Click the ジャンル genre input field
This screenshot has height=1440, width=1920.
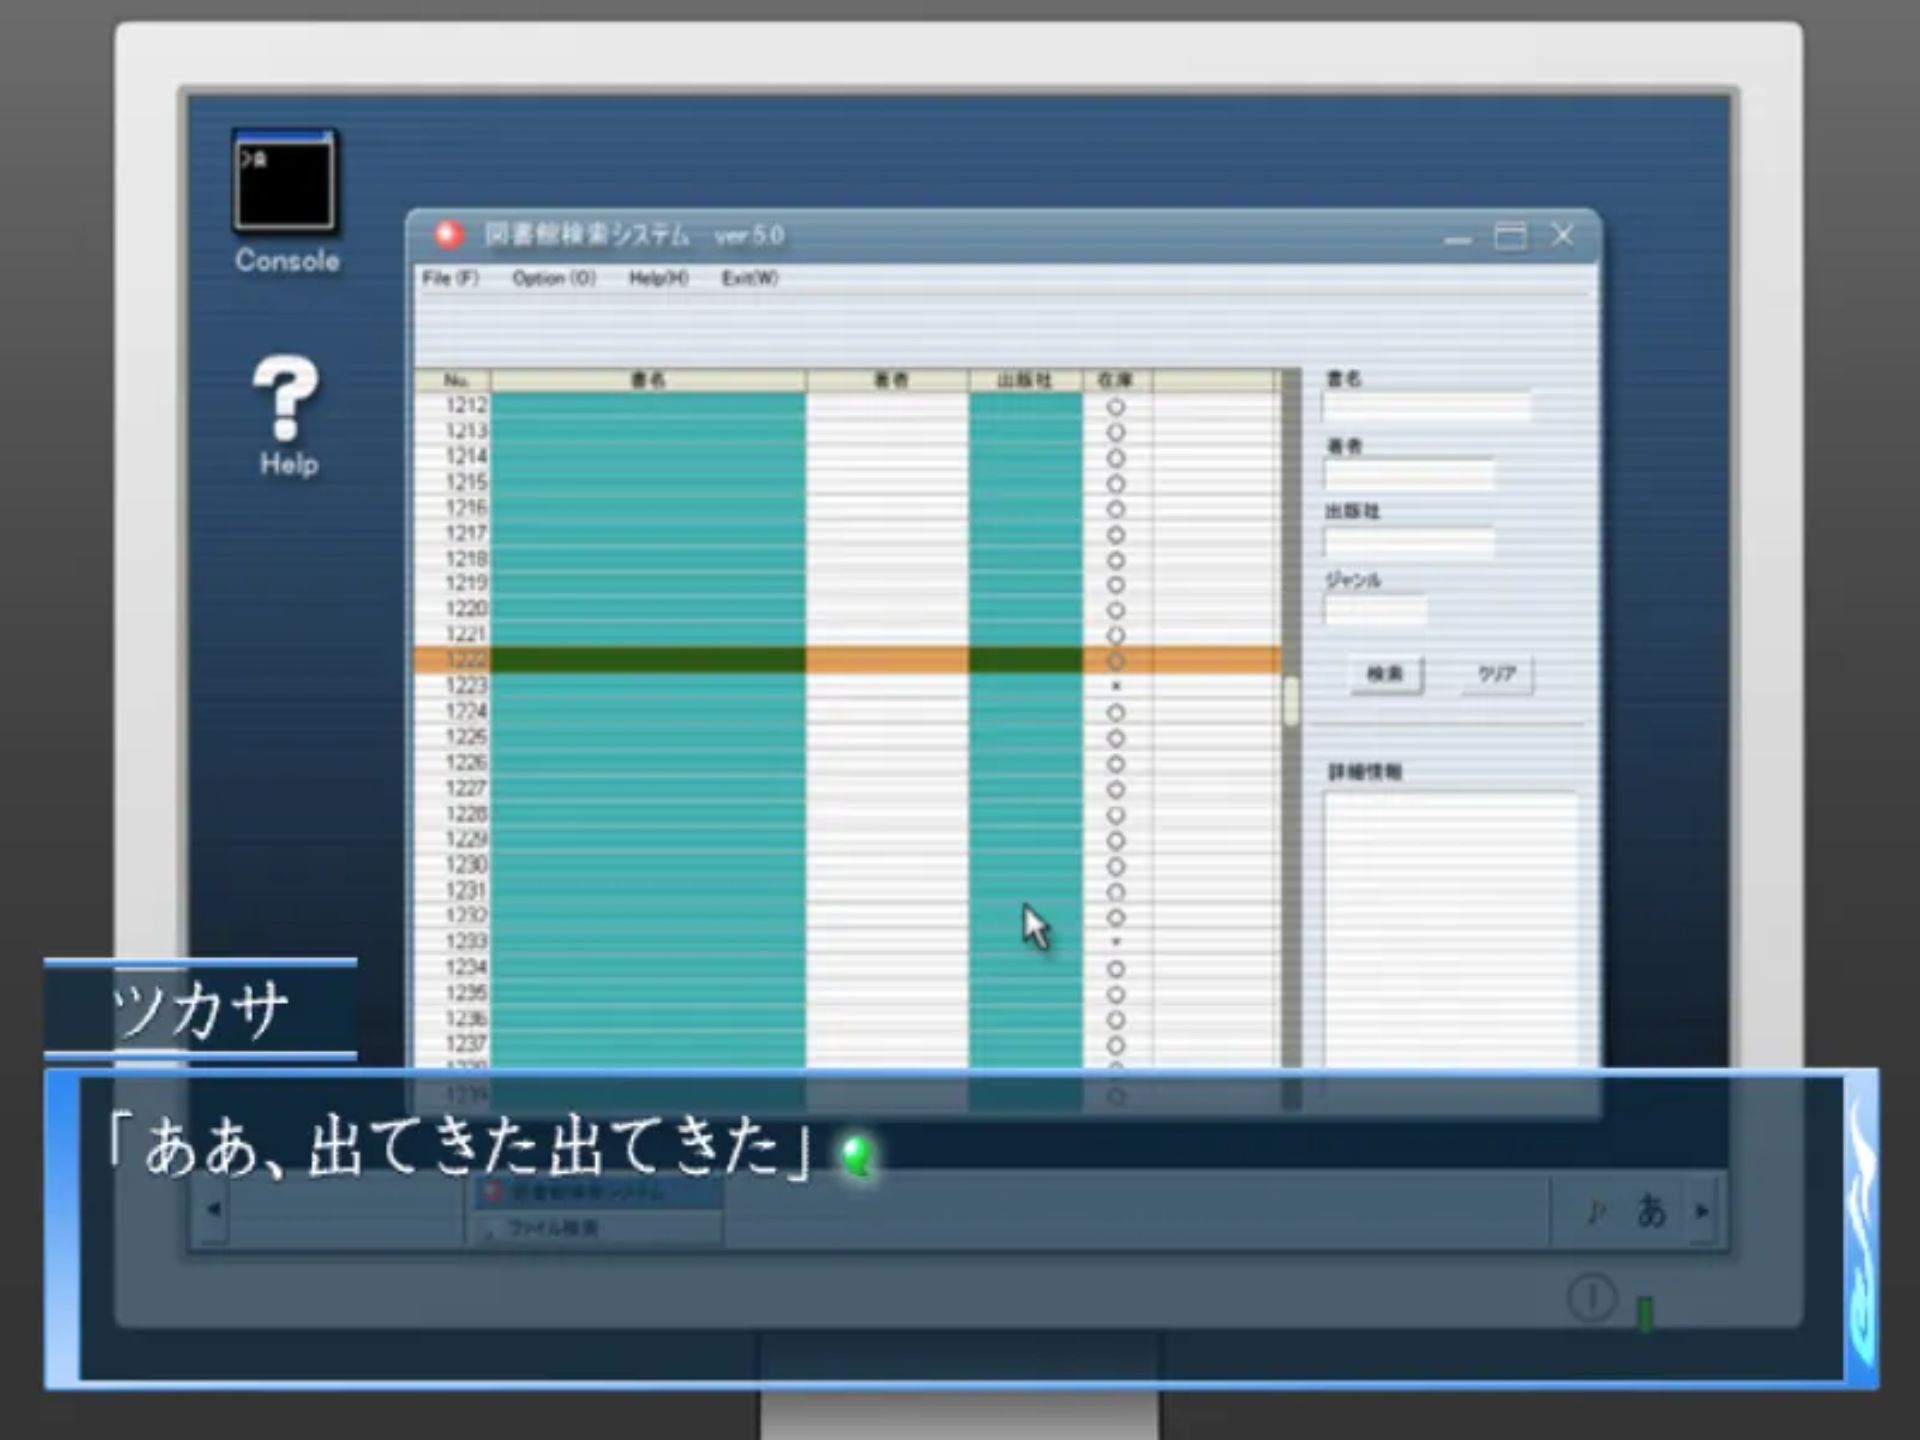[1375, 609]
